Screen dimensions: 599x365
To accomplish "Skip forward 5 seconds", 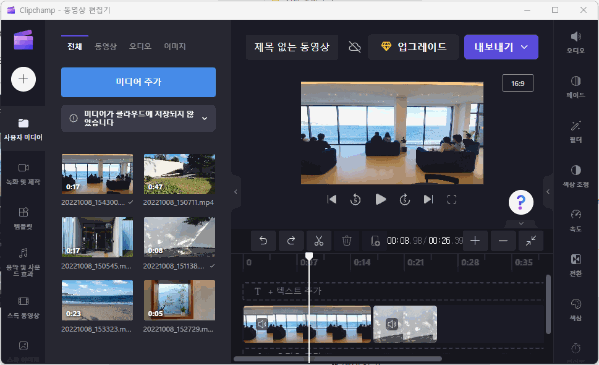I will click(405, 199).
